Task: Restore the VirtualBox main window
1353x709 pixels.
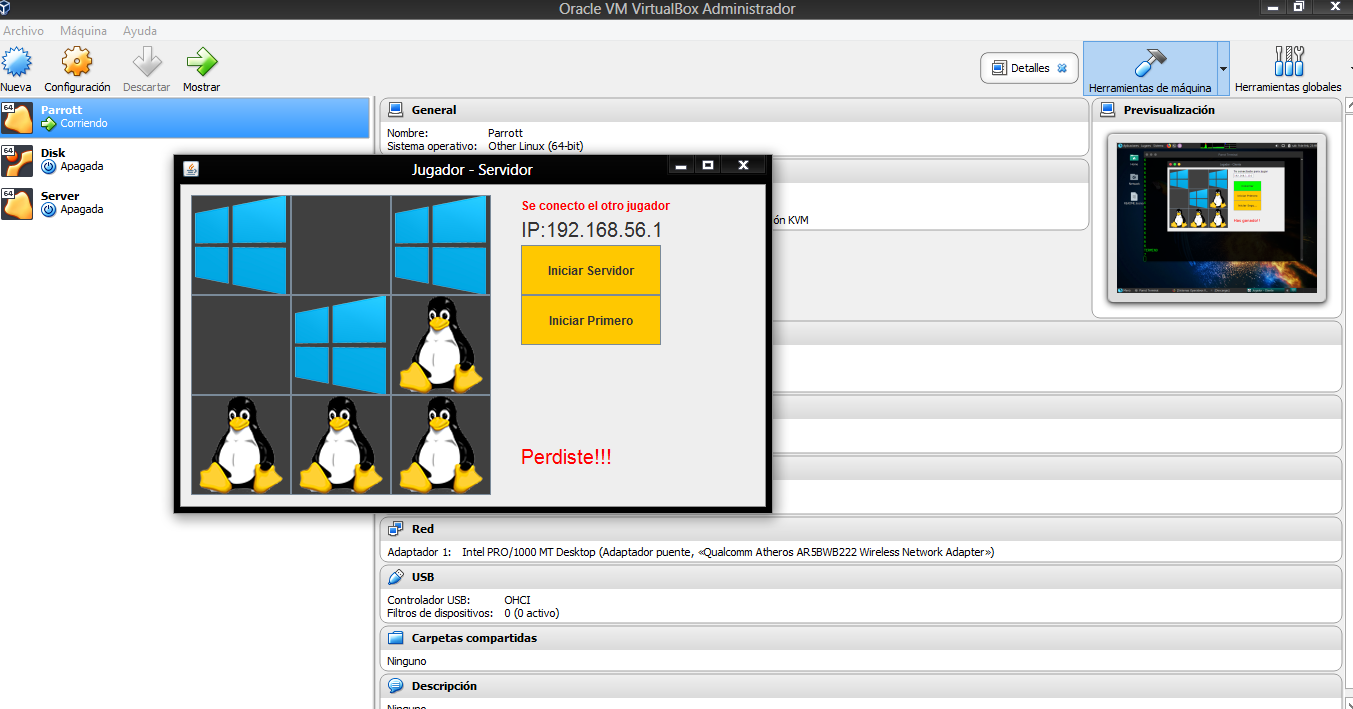Action: (x=1298, y=7)
